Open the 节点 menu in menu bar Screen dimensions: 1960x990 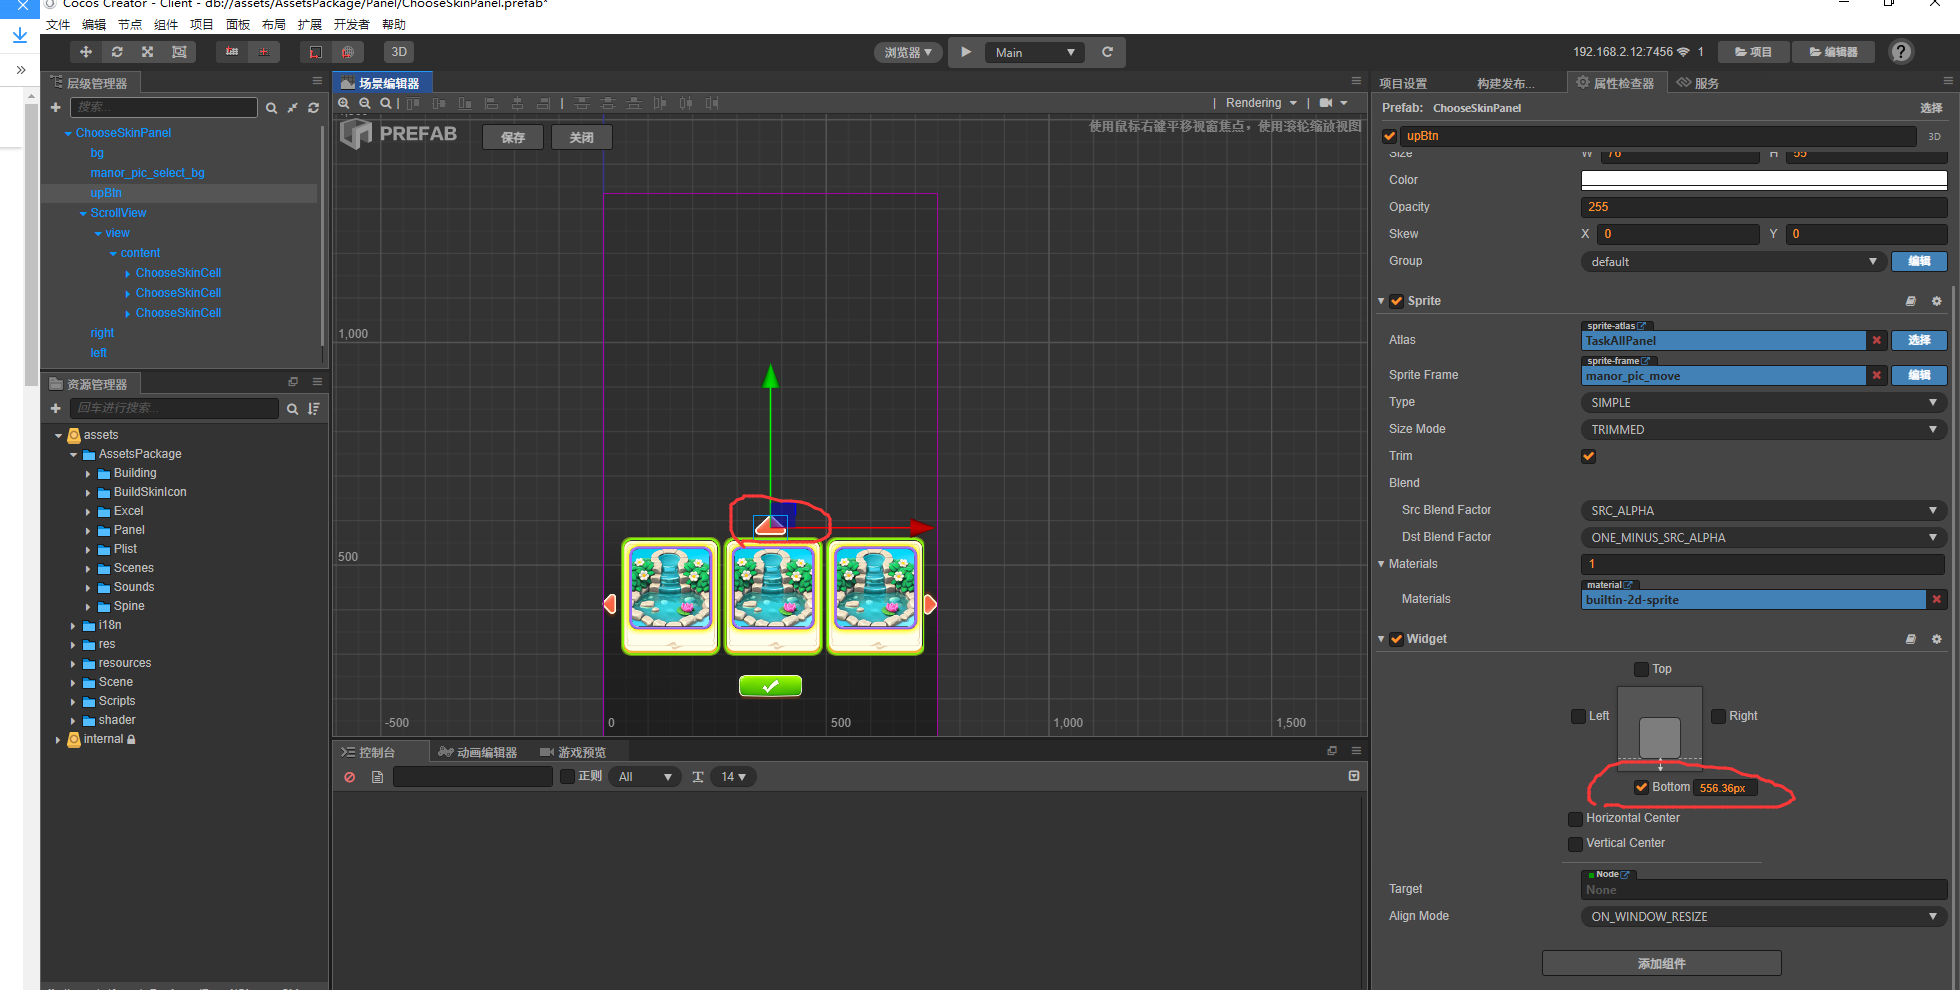tap(130, 24)
